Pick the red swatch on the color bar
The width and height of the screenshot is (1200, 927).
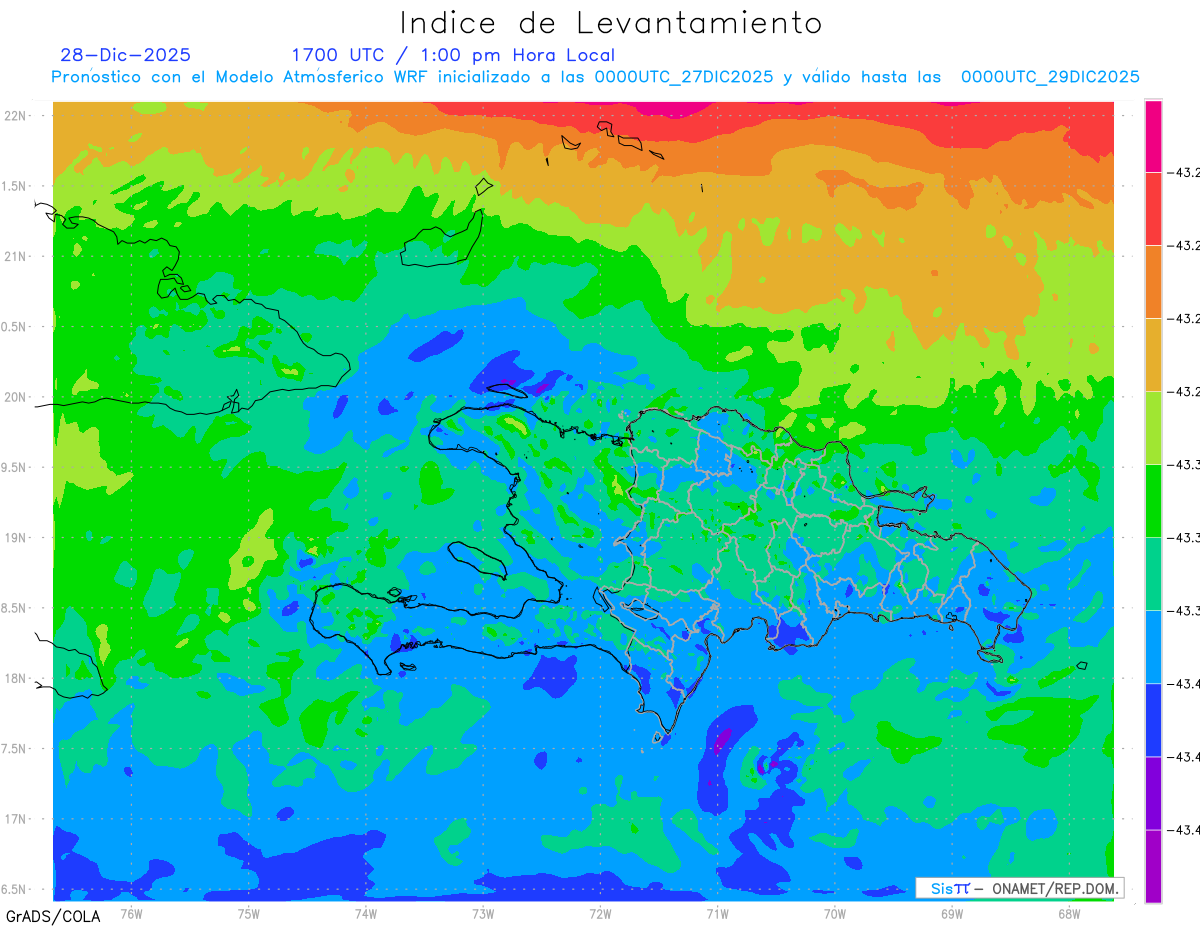(x=1153, y=209)
